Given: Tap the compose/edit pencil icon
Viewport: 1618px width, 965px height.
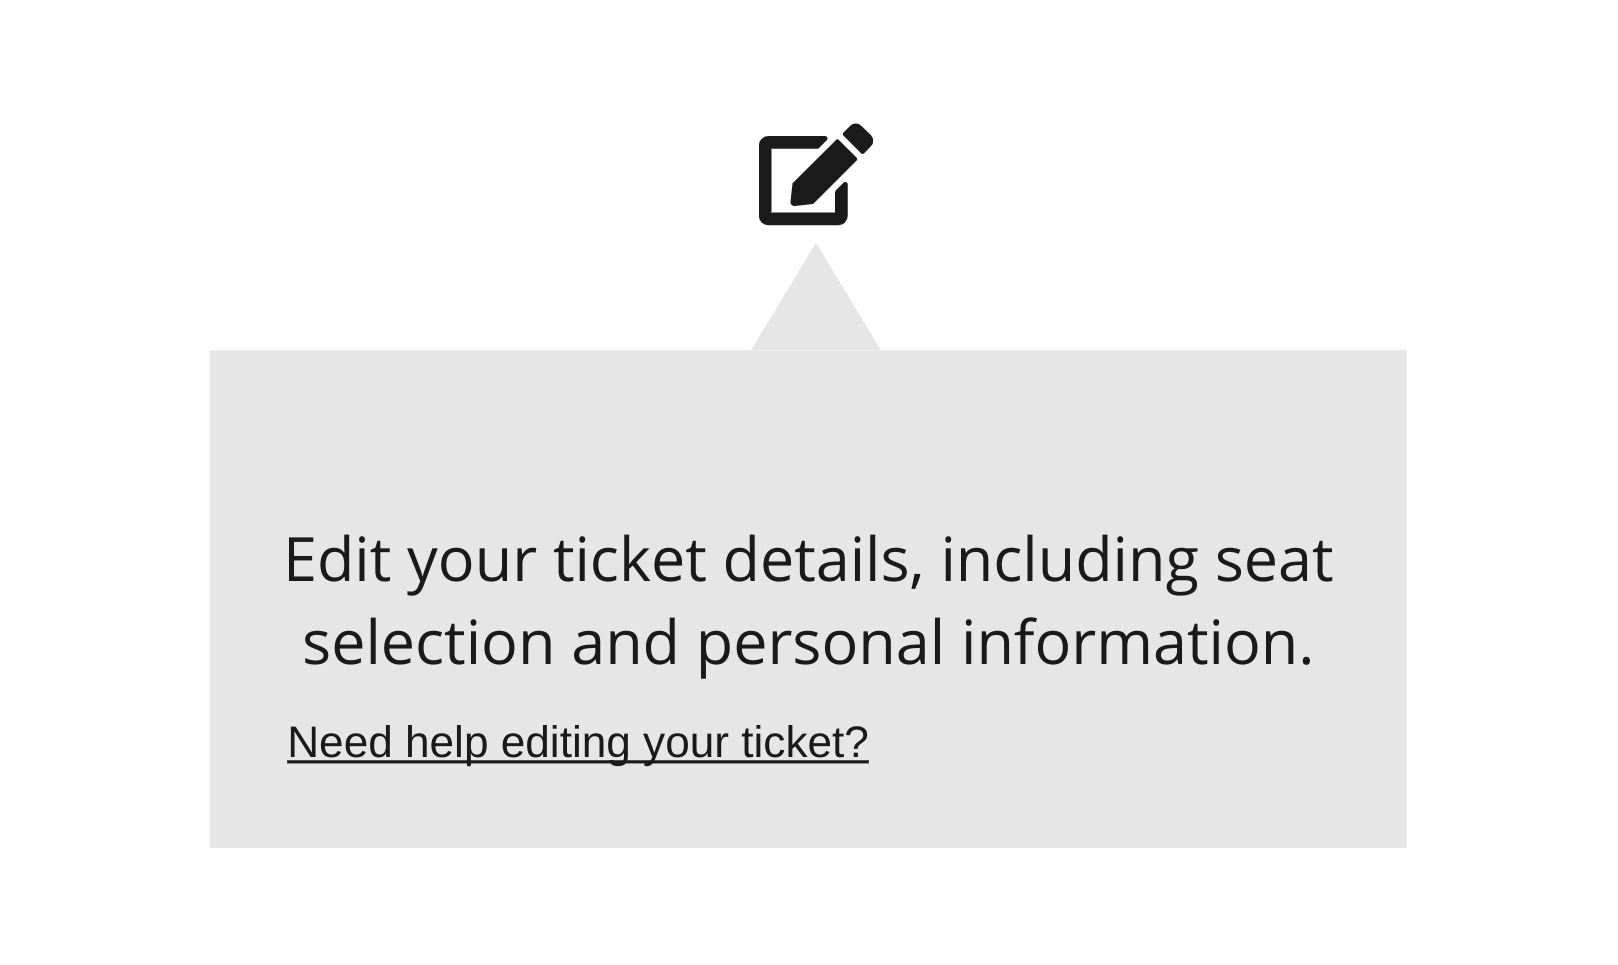Looking at the screenshot, I should click(x=814, y=175).
